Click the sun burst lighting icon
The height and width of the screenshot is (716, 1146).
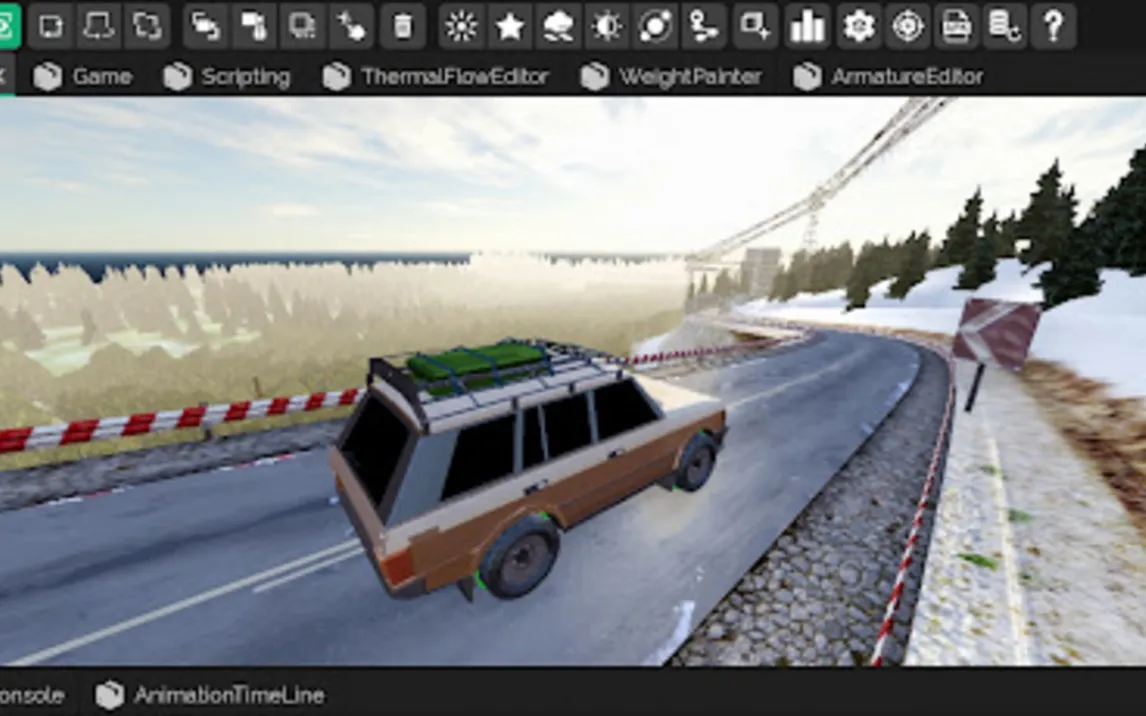(x=461, y=27)
